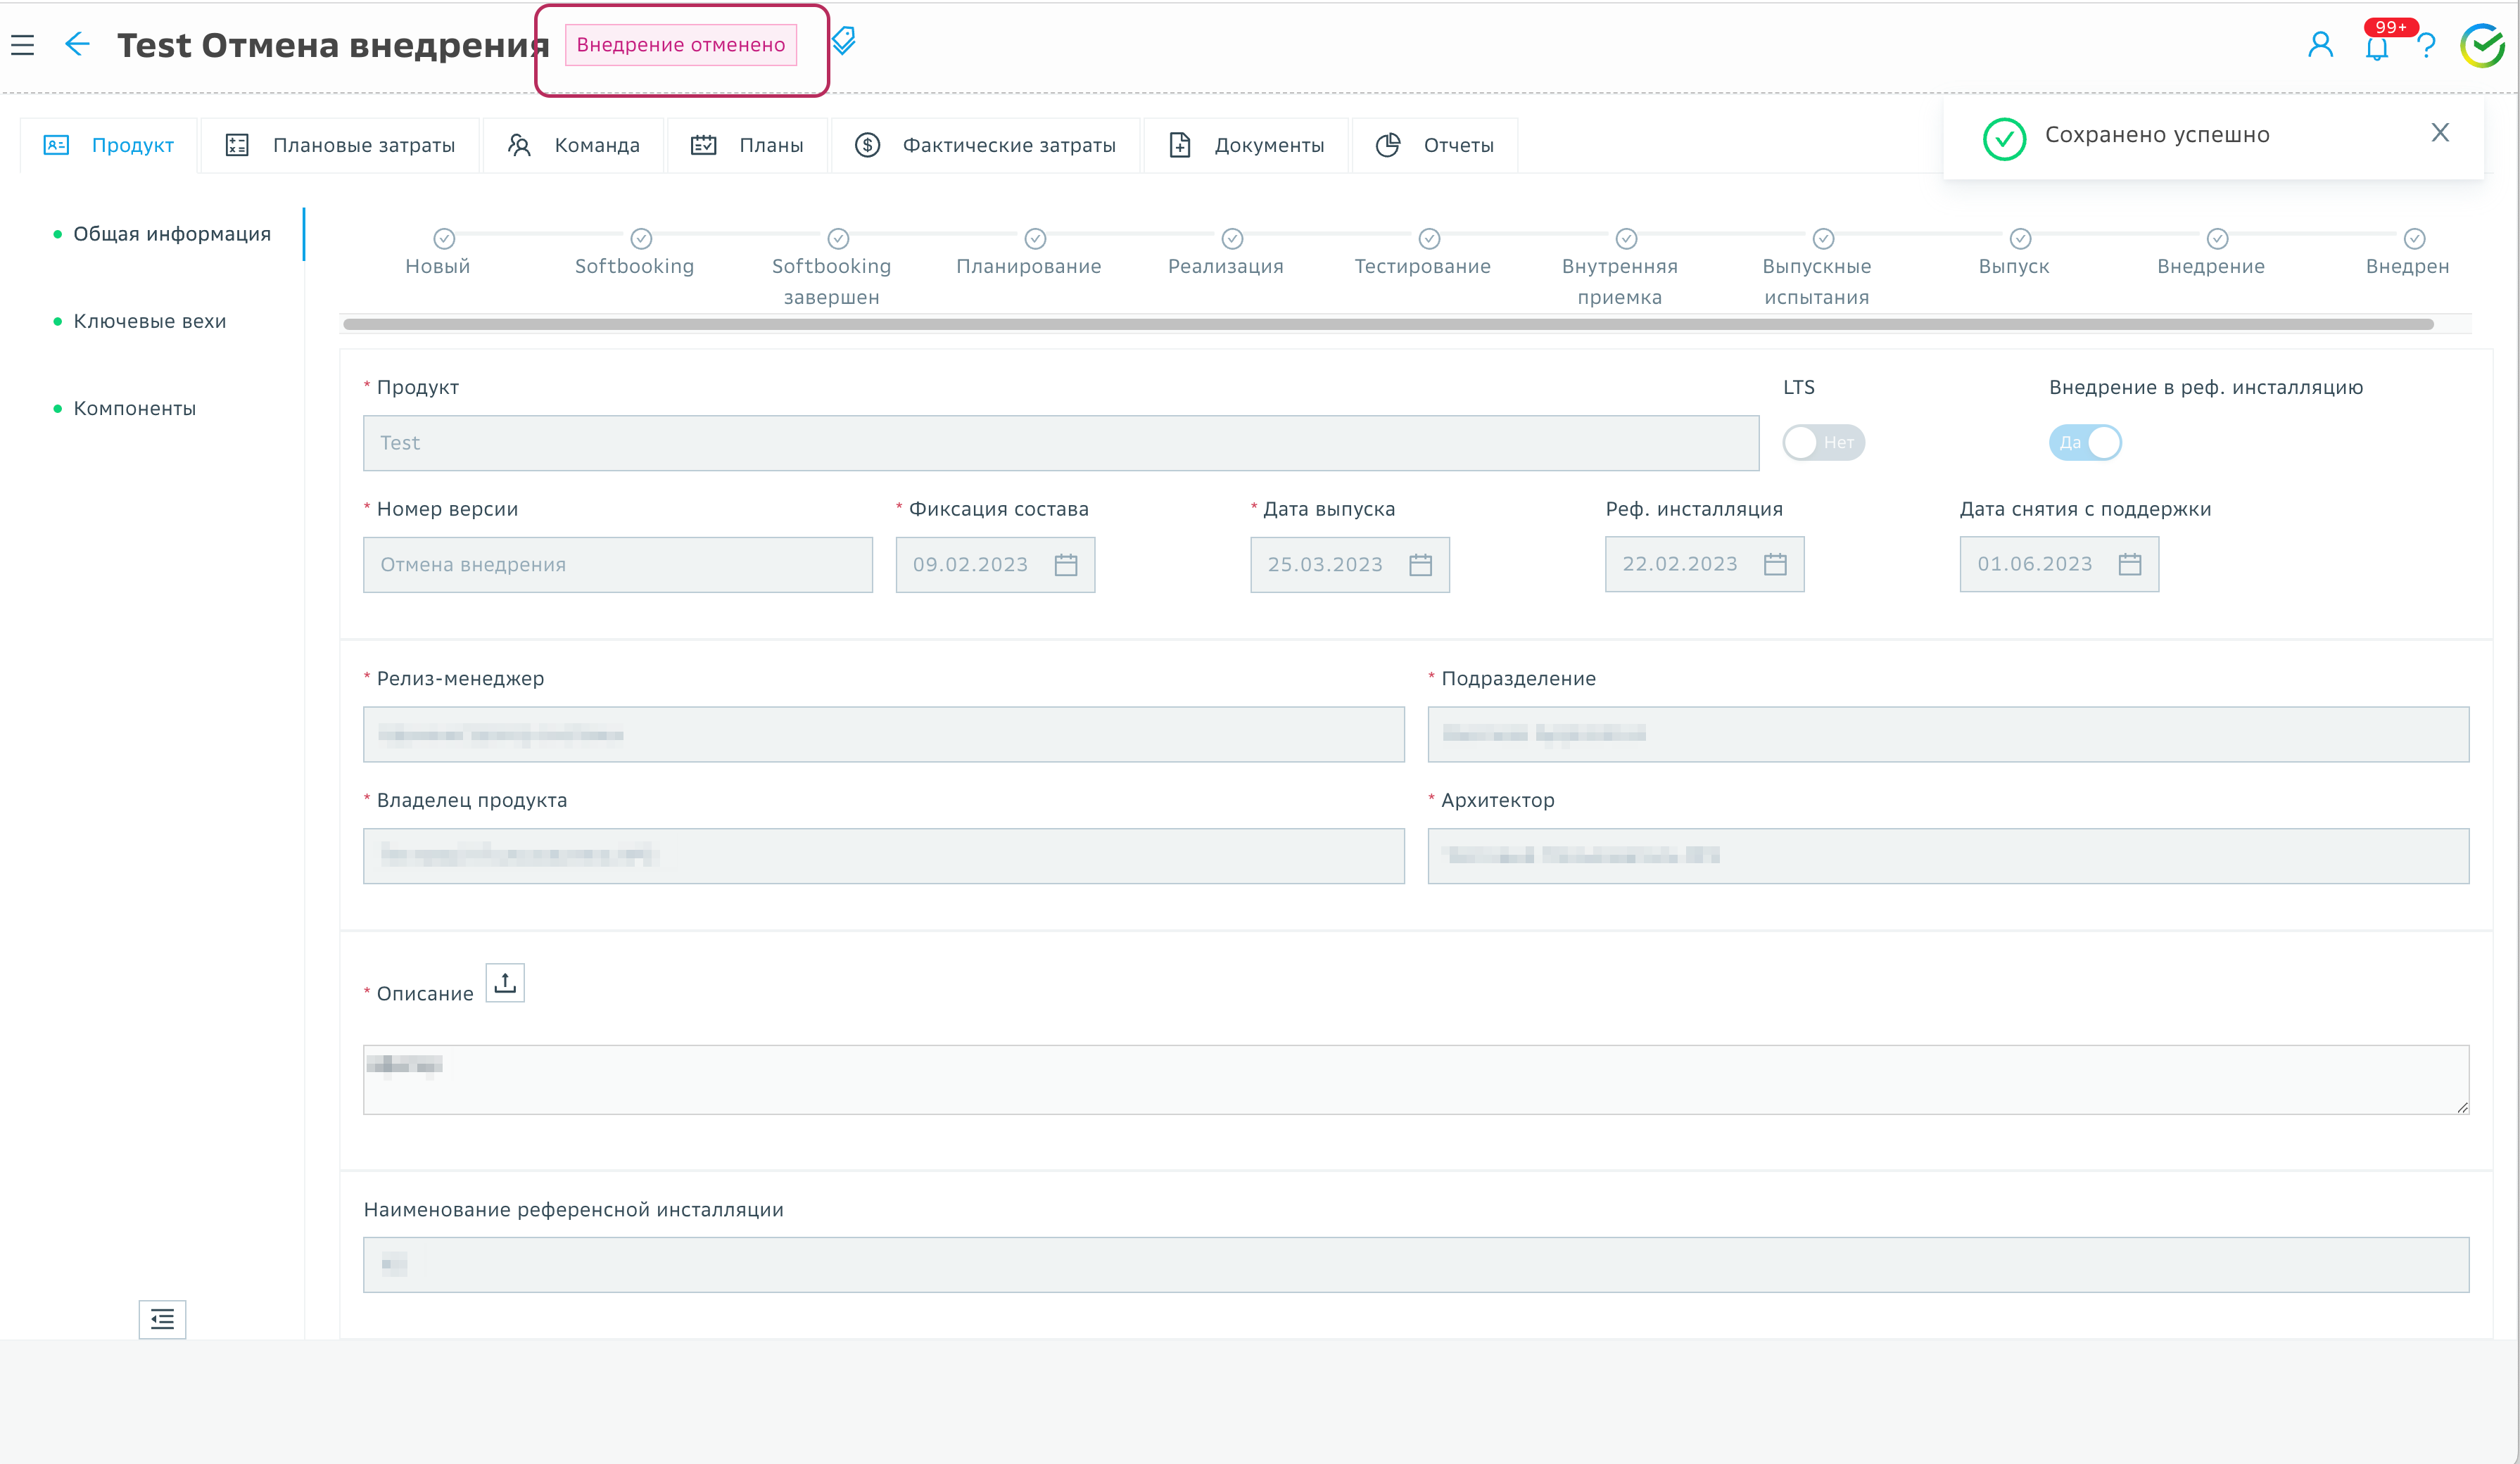Screen dimensions: 2520x1464
Task: Open calendar for Фиксация состава date
Action: [1066, 565]
